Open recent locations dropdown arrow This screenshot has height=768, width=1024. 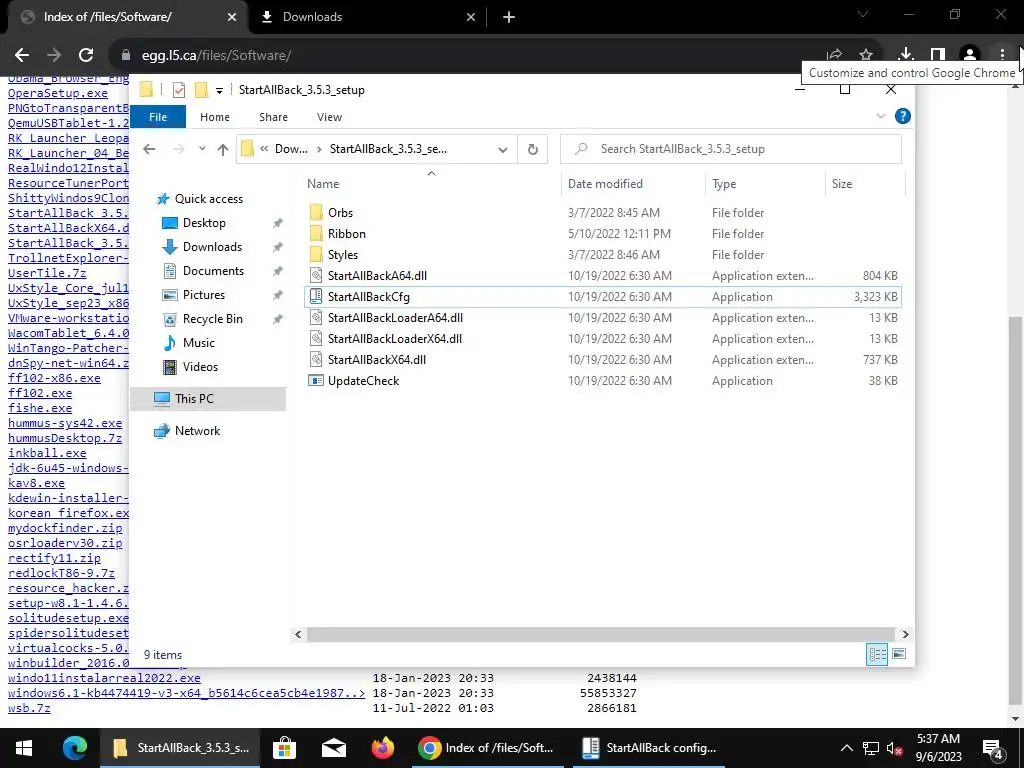click(202, 149)
